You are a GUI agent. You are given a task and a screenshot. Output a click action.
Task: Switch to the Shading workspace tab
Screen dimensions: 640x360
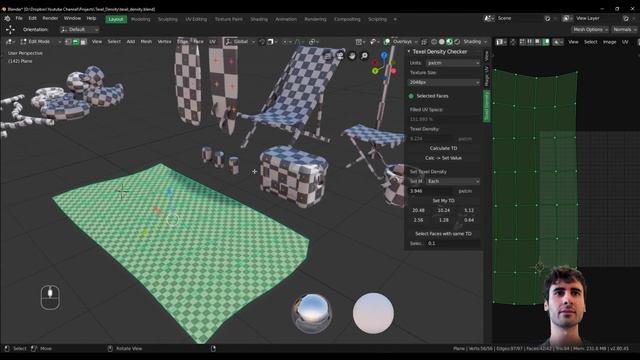pos(259,19)
